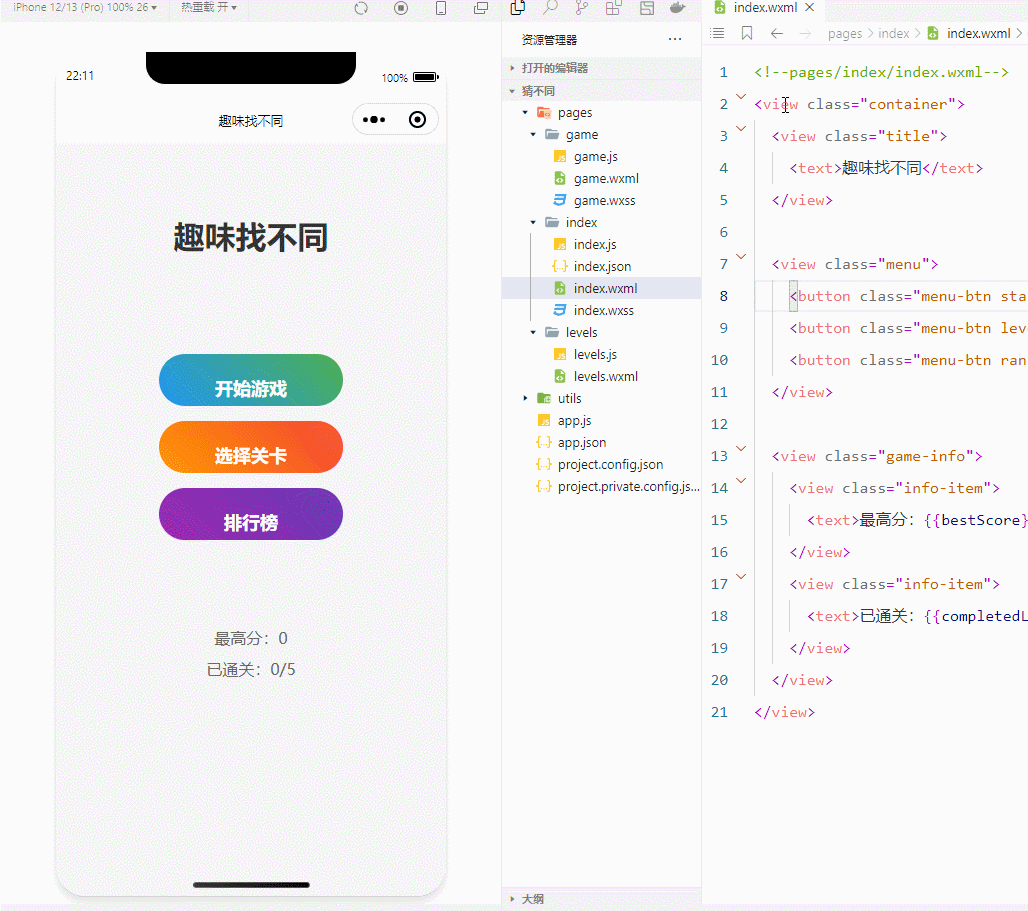Click the outline list icon in editor toolbar
The image size is (1028, 911).
[717, 33]
